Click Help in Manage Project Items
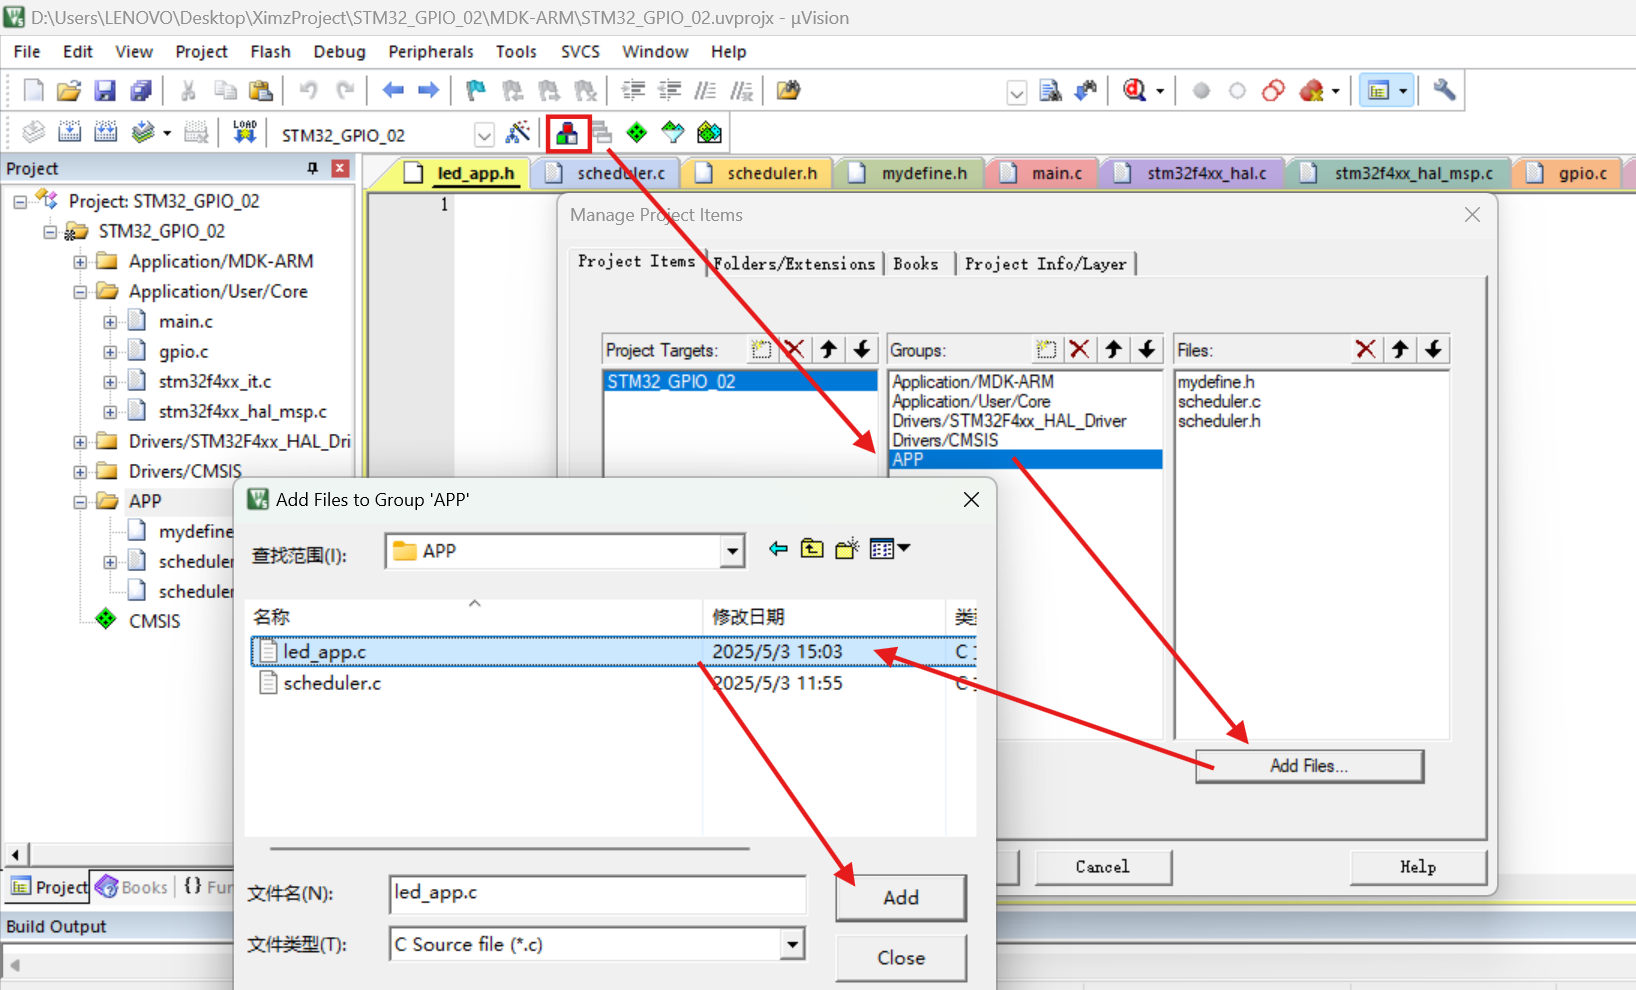Screen dimensions: 1636x990 point(1418,867)
